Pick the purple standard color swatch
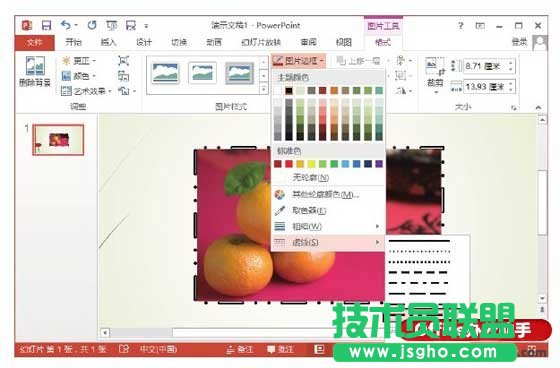The image size is (560, 368). [379, 164]
